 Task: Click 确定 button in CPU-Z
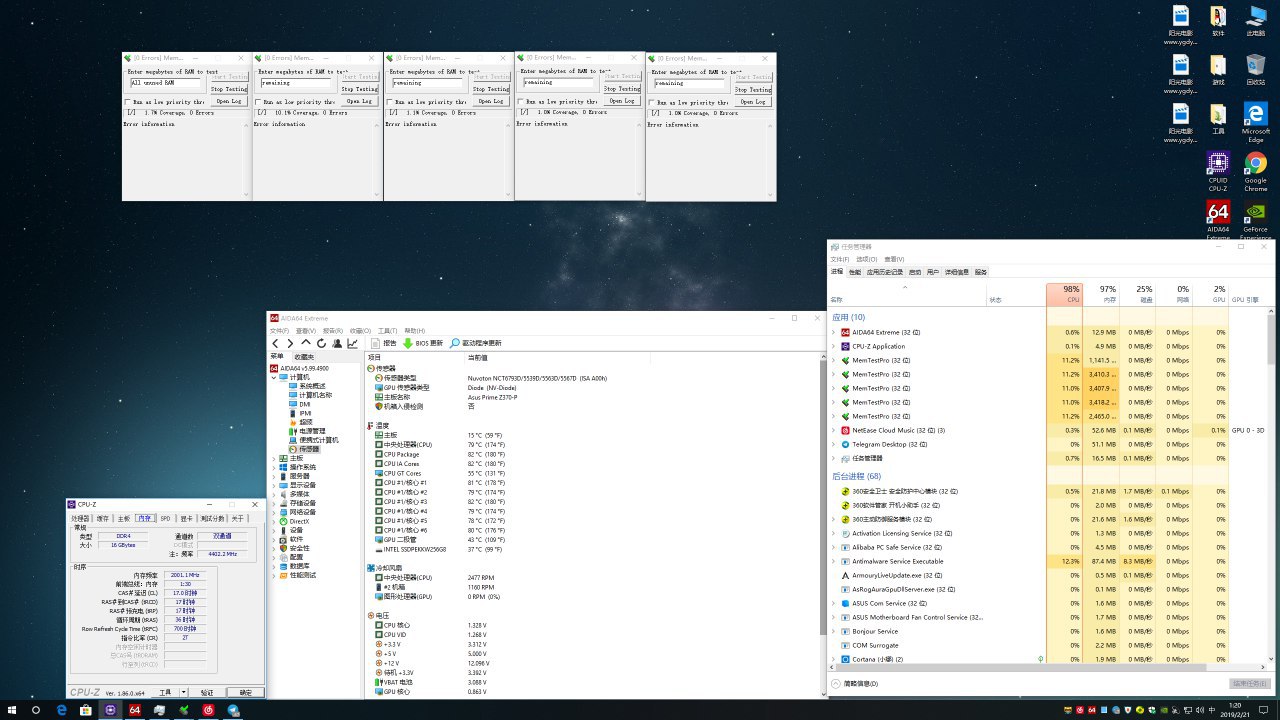point(245,692)
